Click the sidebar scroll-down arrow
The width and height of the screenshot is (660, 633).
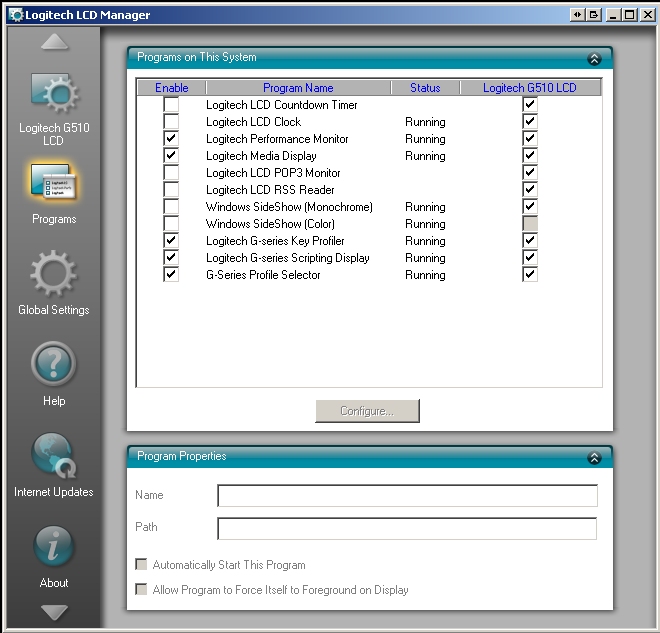click(x=54, y=612)
